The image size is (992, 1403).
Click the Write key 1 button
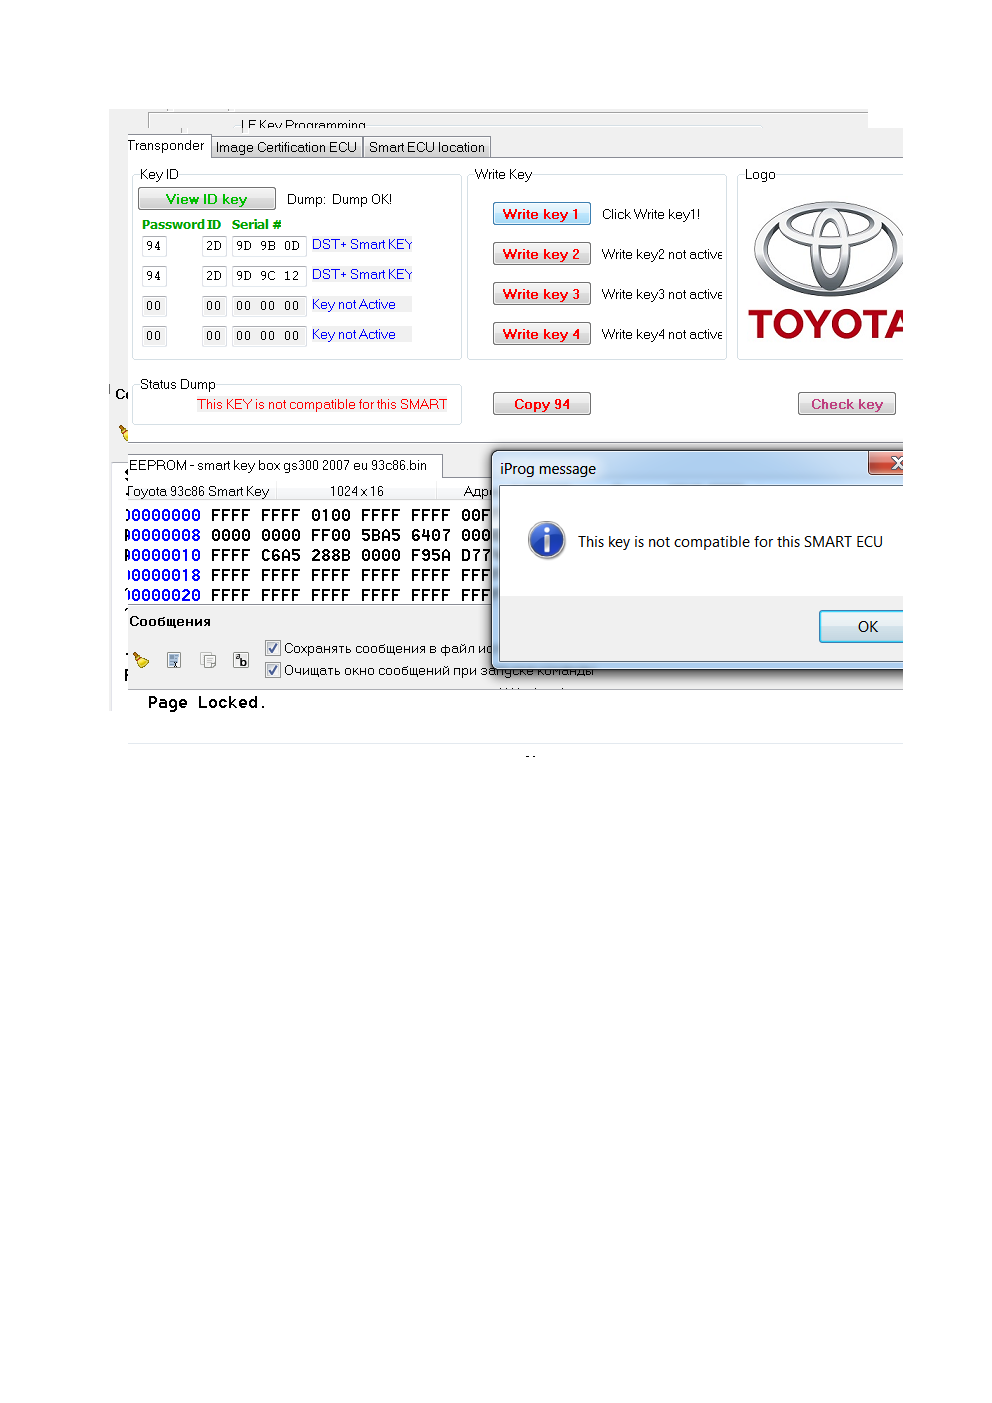click(x=541, y=214)
